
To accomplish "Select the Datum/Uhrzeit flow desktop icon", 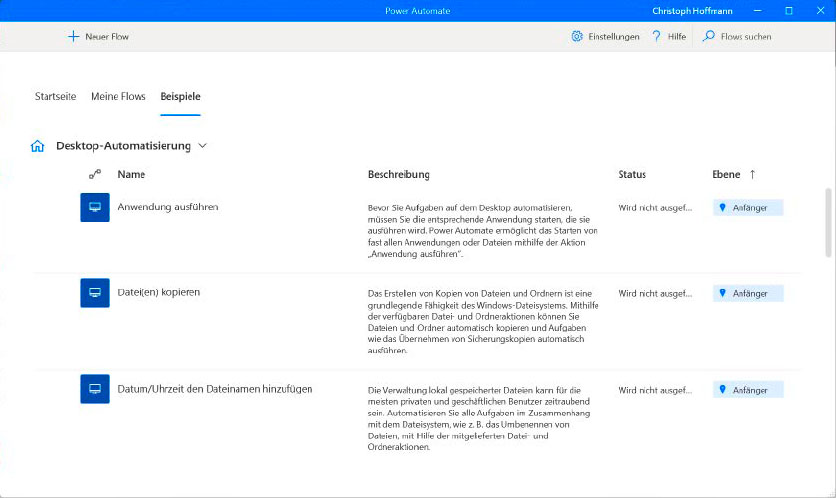I will [x=95, y=389].
